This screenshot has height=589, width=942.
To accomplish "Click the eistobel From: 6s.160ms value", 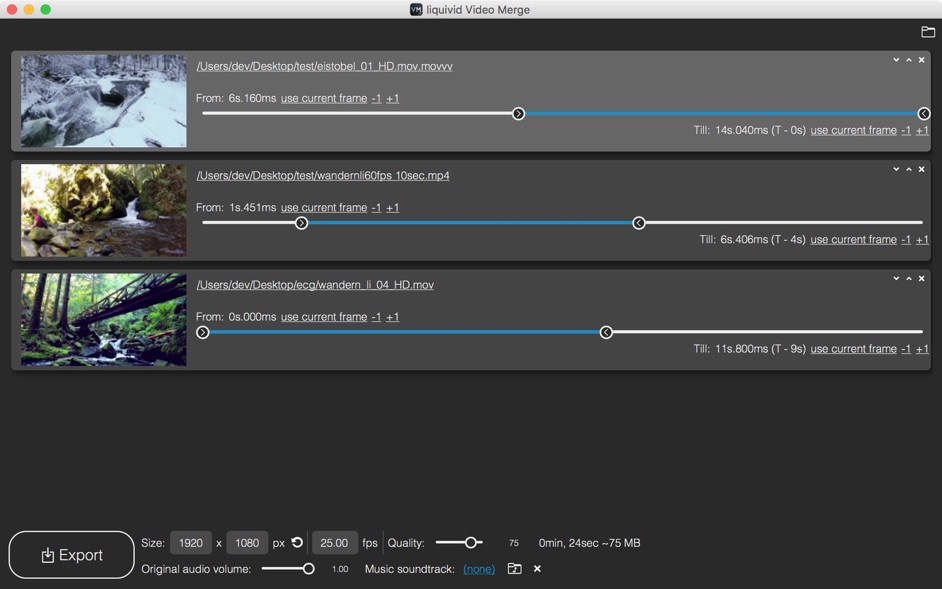I will click(x=252, y=98).
